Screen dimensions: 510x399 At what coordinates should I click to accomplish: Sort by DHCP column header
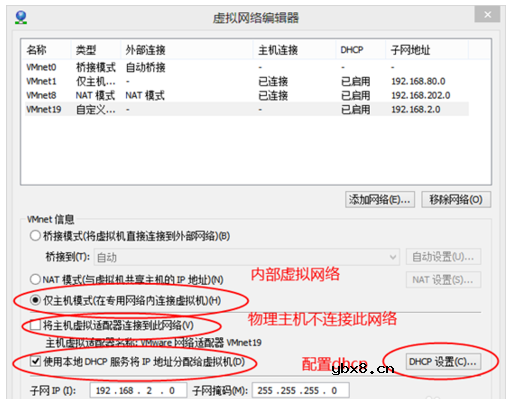(361, 50)
